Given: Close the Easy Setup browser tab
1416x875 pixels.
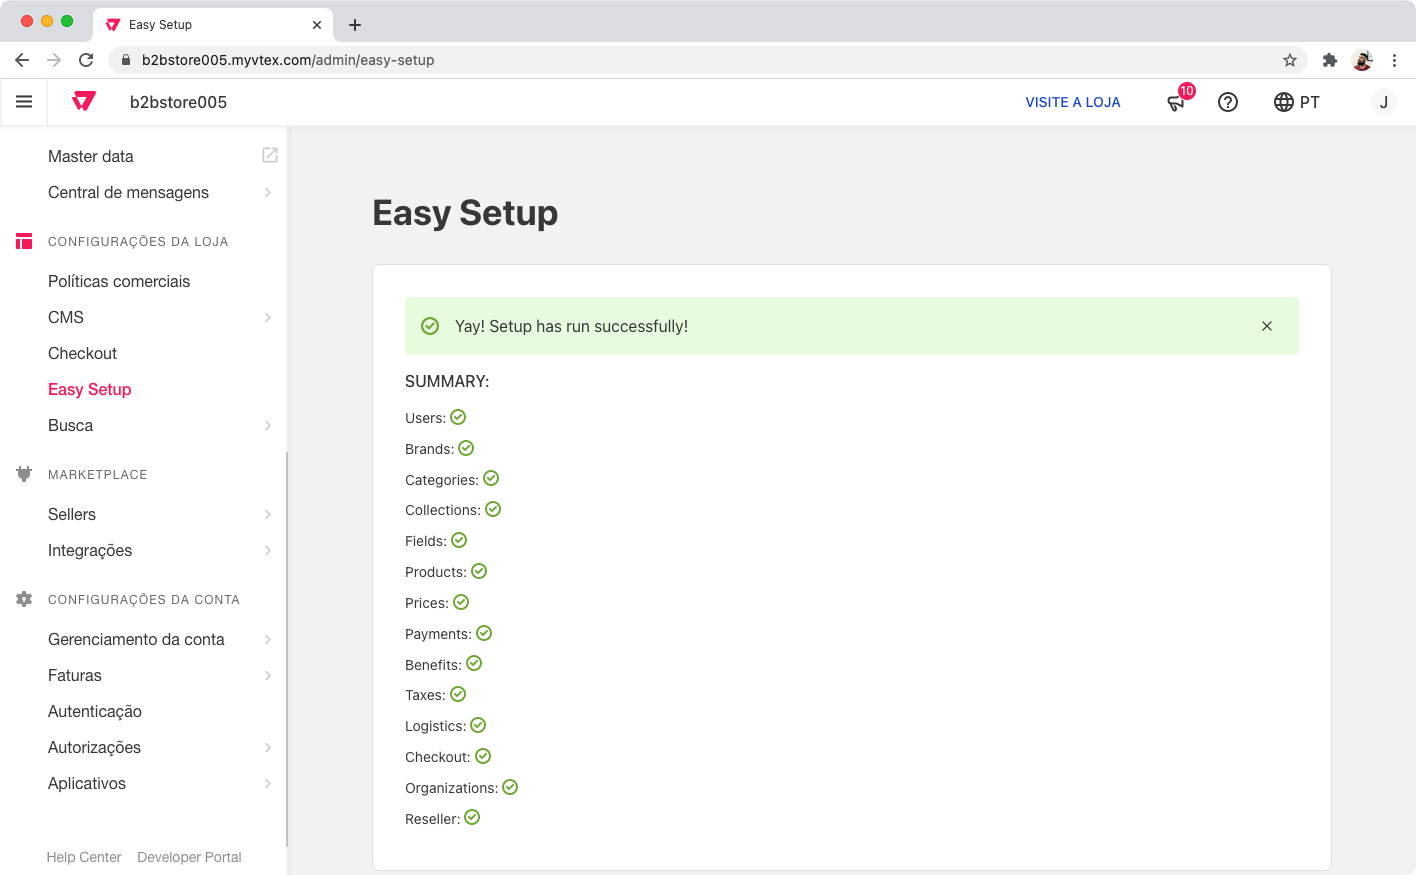Looking at the screenshot, I should click(317, 25).
